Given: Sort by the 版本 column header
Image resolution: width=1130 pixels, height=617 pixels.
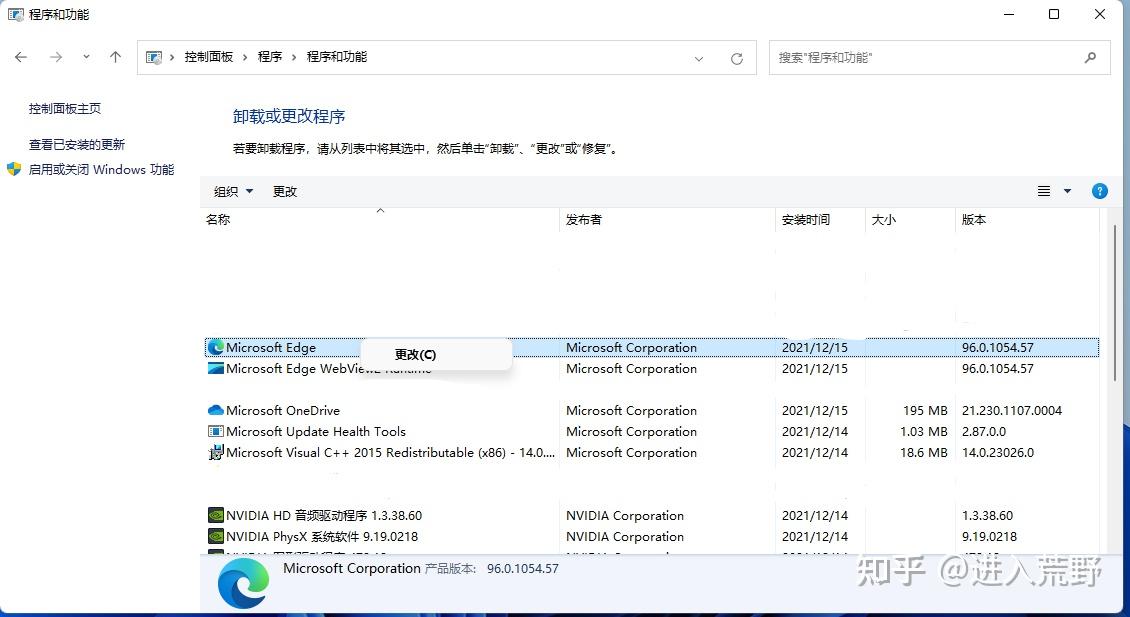Looking at the screenshot, I should [x=1028, y=220].
